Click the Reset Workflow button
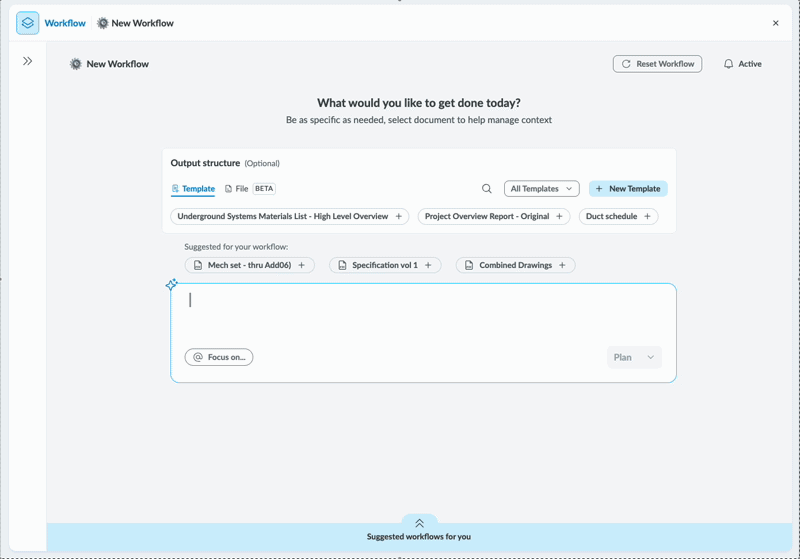Image resolution: width=800 pixels, height=559 pixels. pos(657,64)
